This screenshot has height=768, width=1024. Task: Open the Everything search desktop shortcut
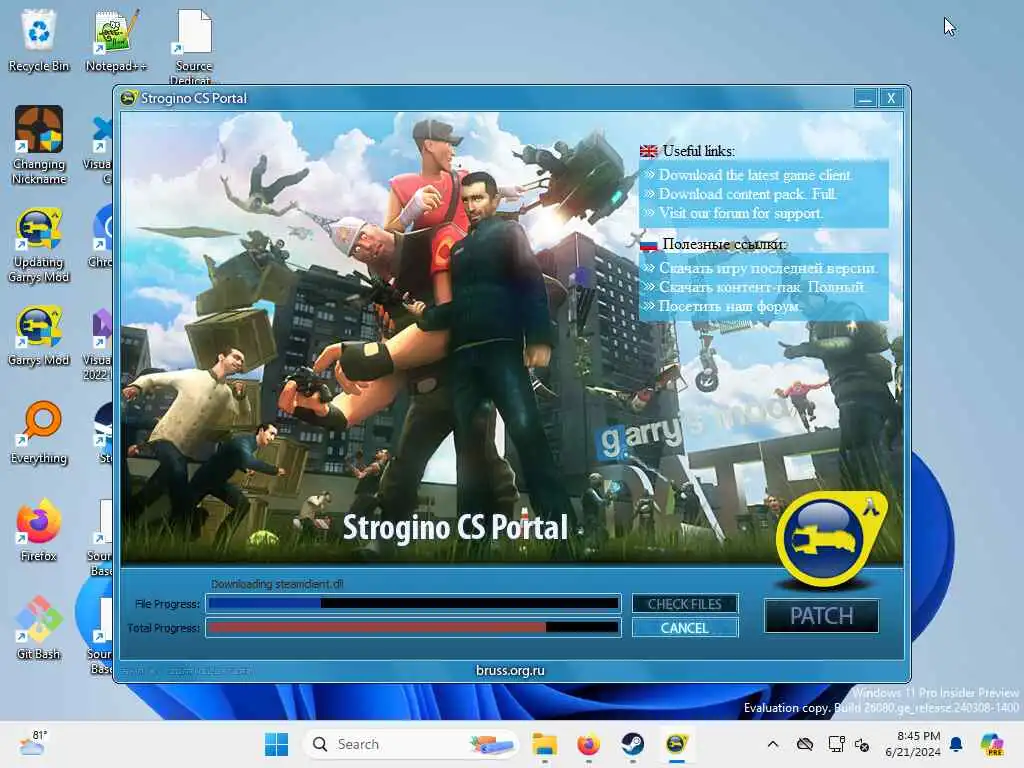pos(39,432)
